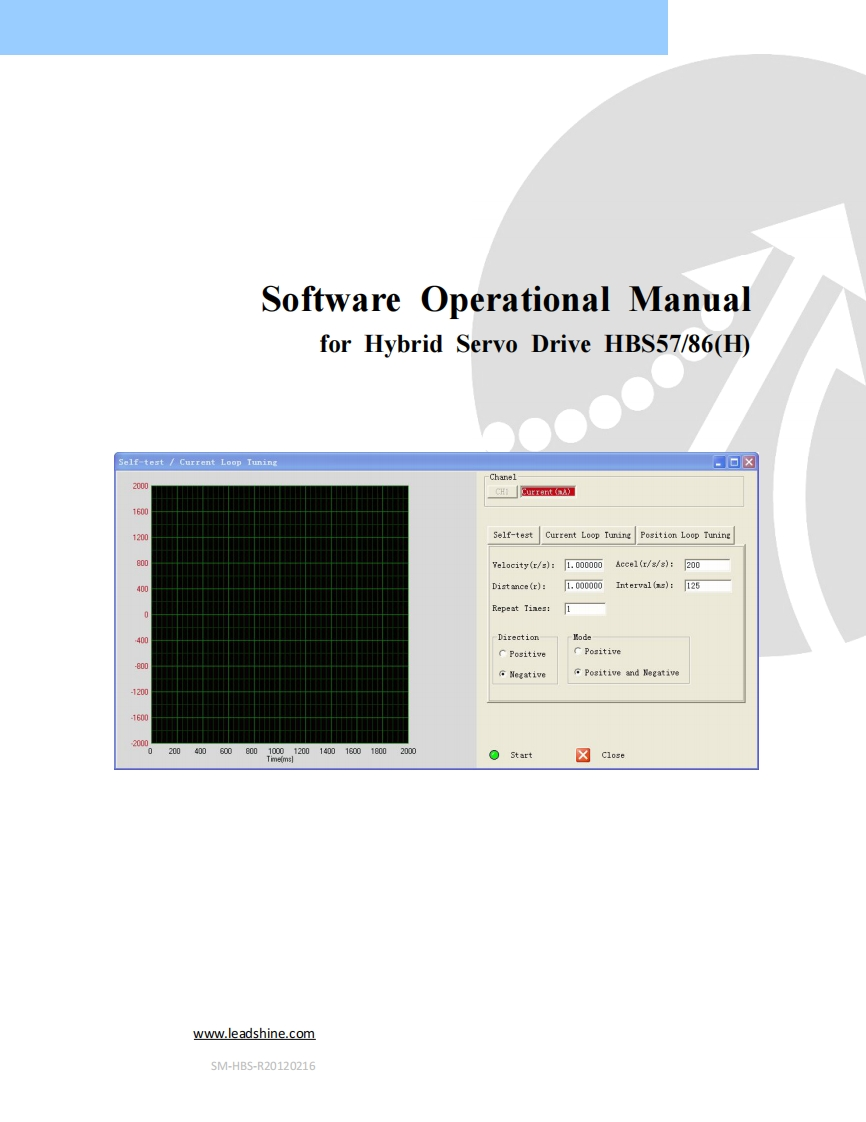This screenshot has height=1122, width=866.
Task: Click the green Start icon
Action: (x=494, y=754)
